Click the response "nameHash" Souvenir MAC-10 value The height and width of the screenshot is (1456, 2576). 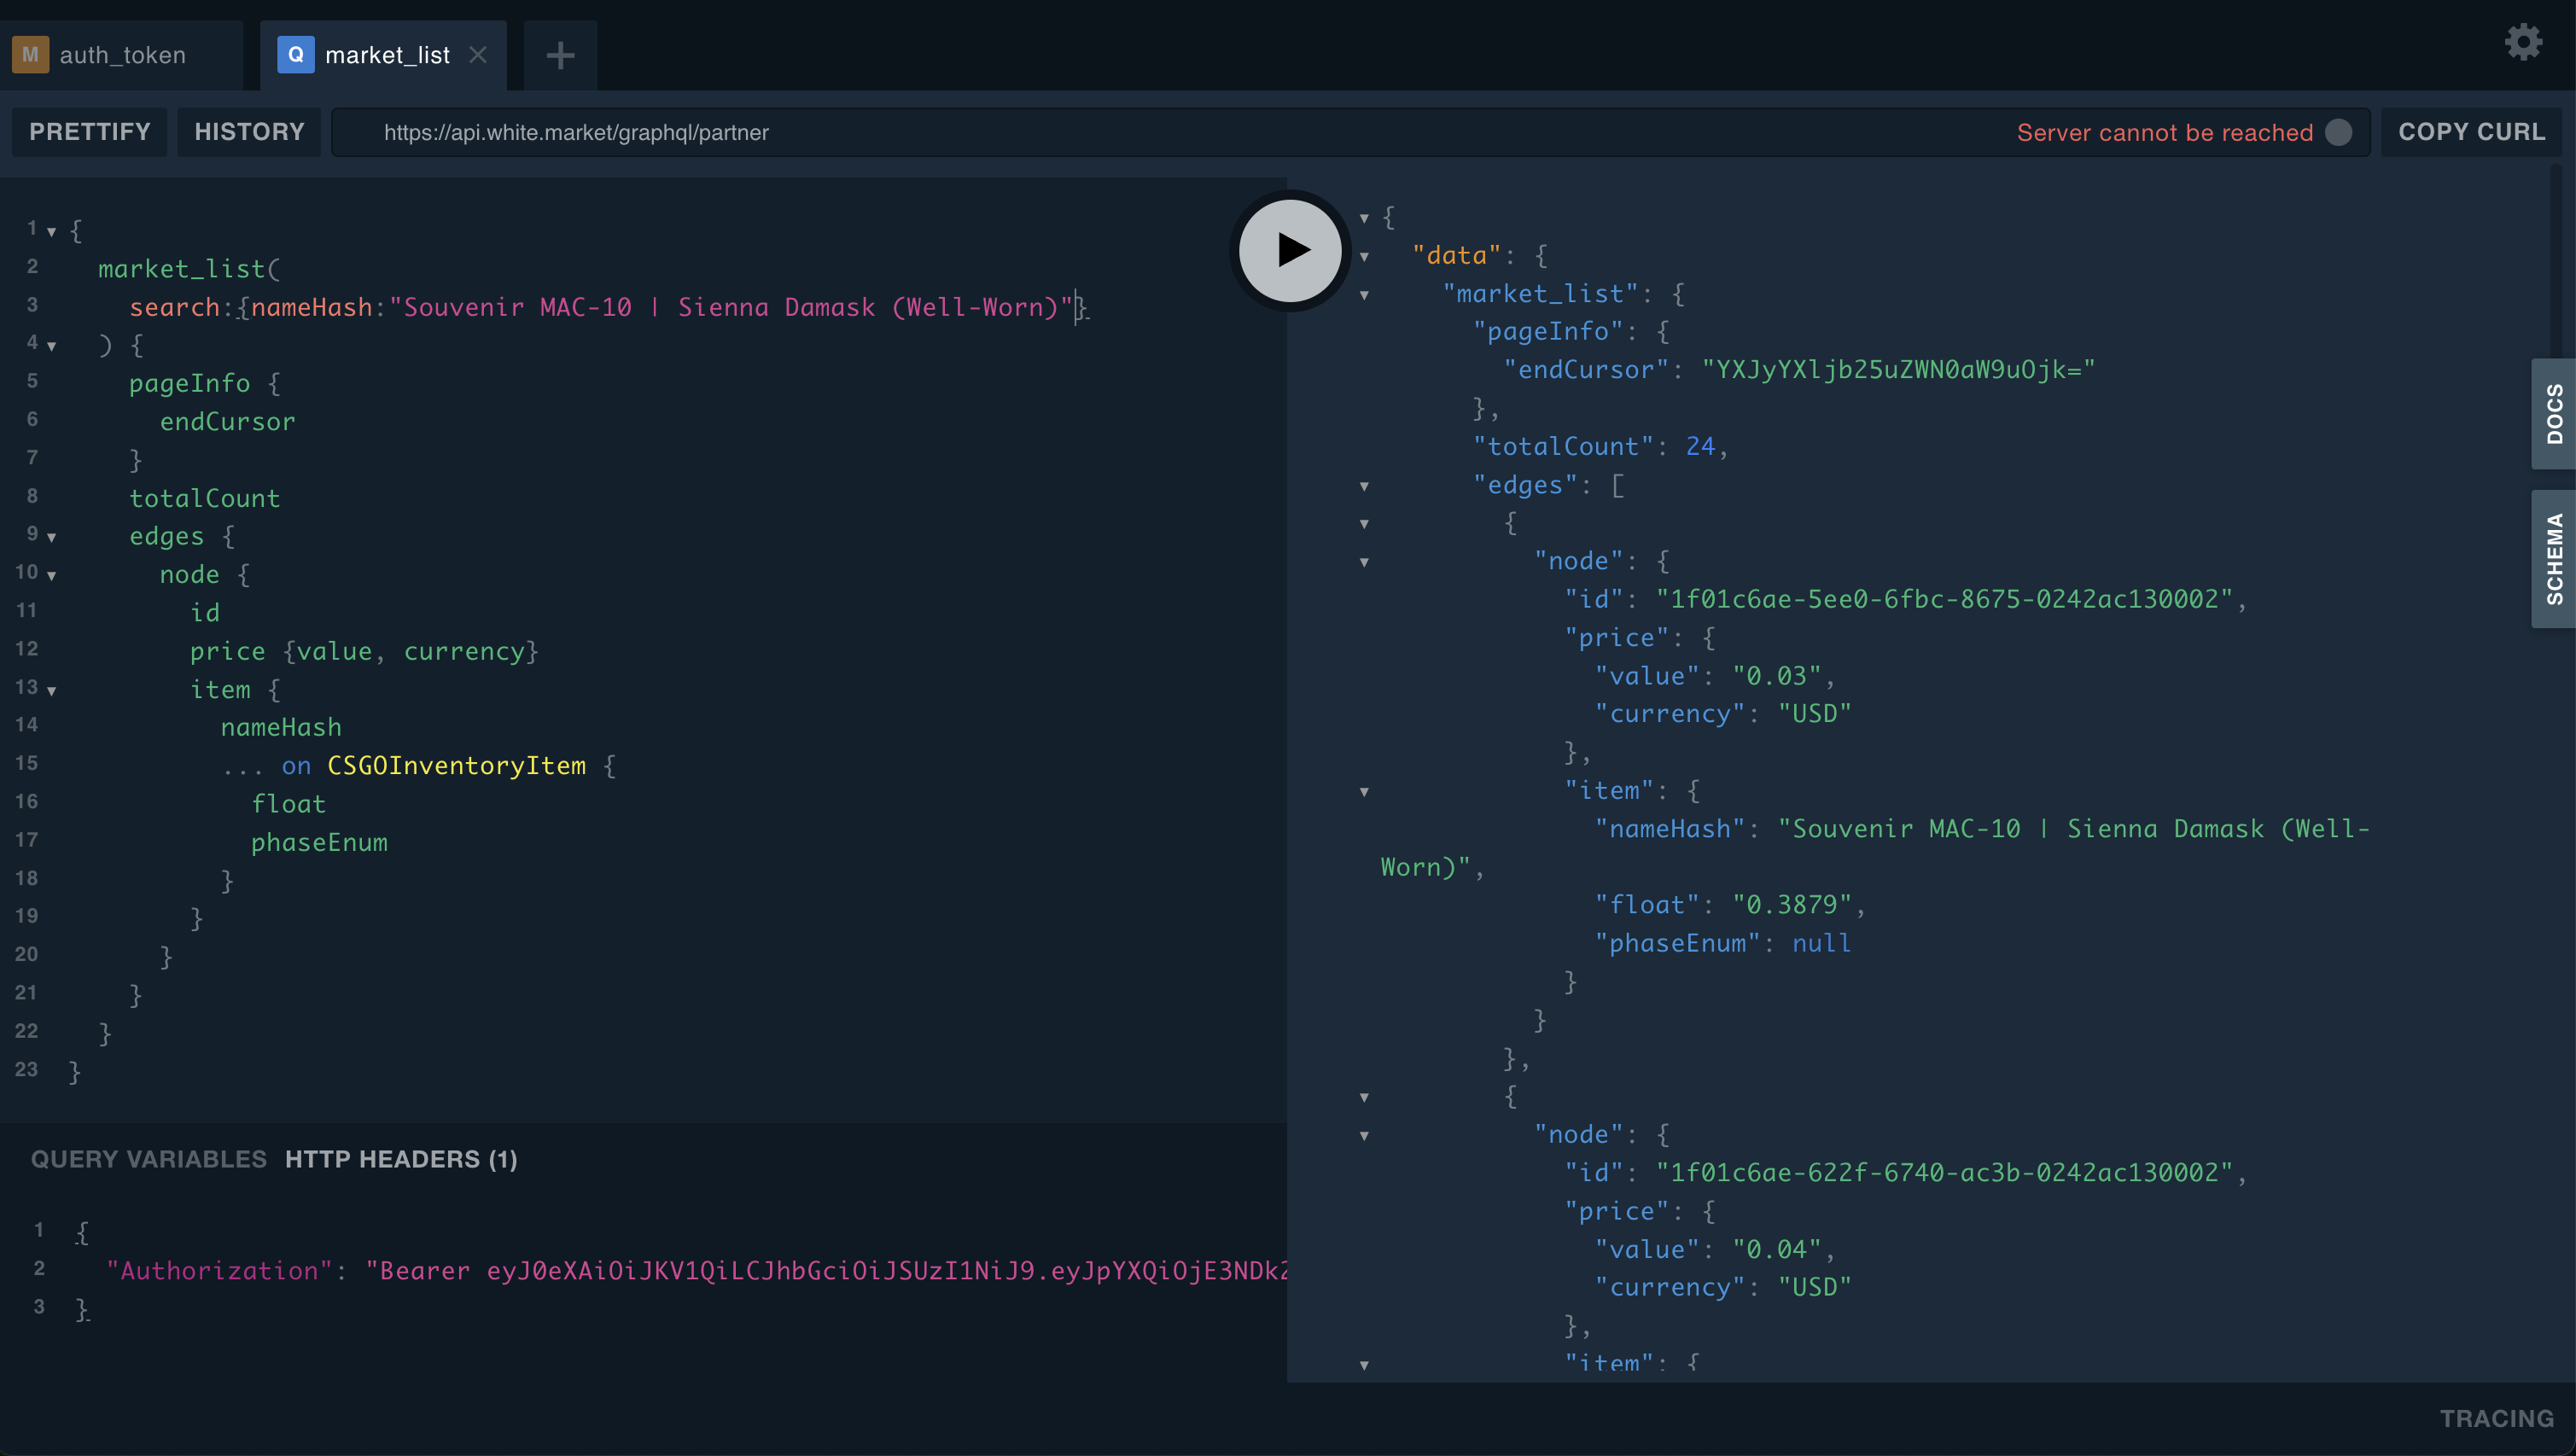1875,848
